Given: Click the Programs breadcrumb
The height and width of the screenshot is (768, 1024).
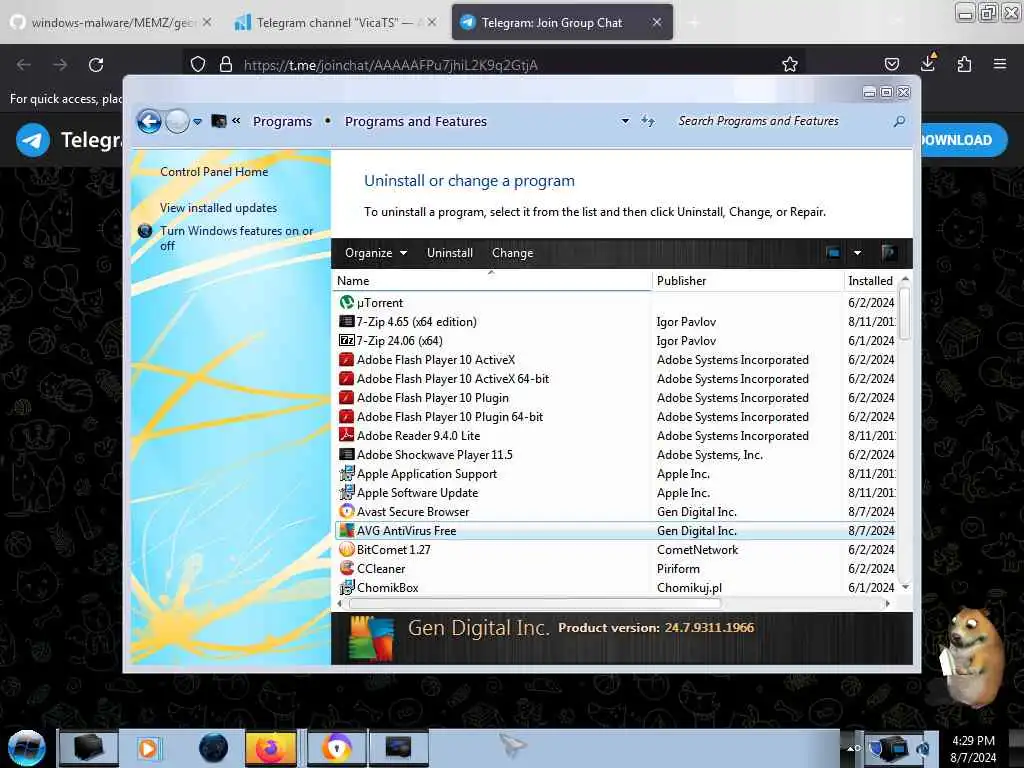Looking at the screenshot, I should (x=282, y=121).
